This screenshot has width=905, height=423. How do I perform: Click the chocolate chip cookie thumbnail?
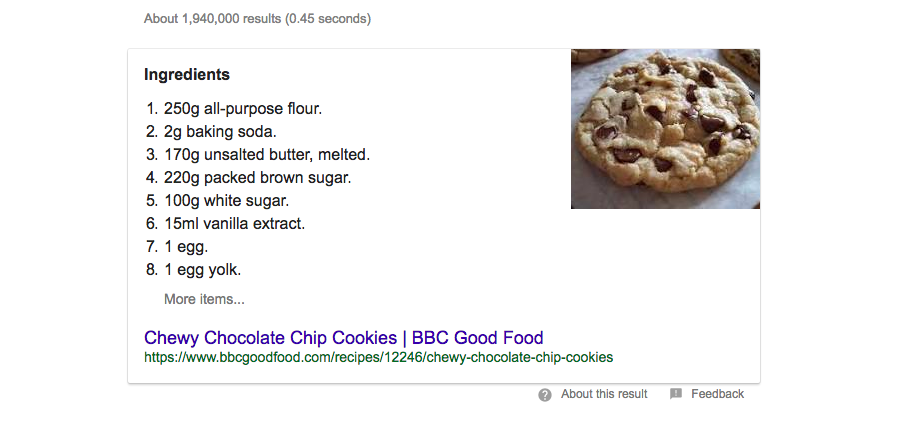tap(665, 129)
